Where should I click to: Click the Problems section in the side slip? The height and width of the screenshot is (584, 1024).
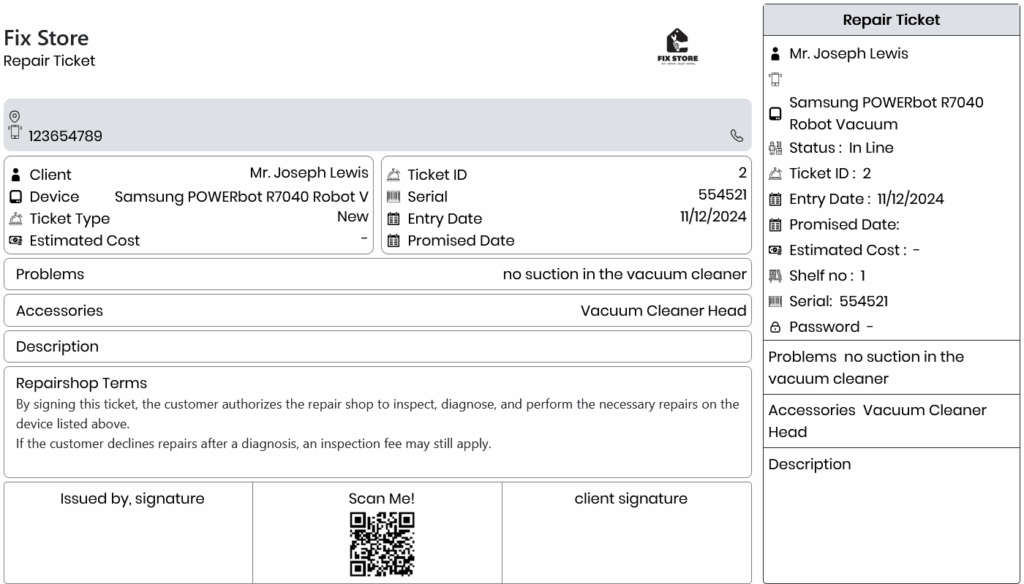[x=891, y=368]
